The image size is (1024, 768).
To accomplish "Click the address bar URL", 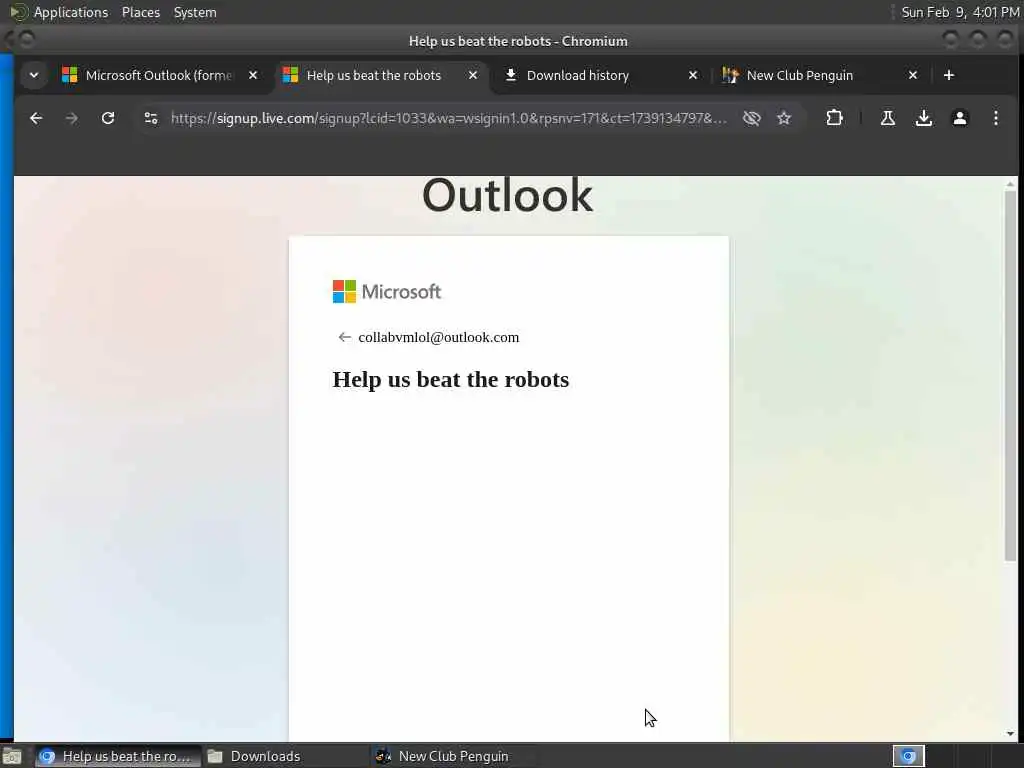I will (x=449, y=118).
